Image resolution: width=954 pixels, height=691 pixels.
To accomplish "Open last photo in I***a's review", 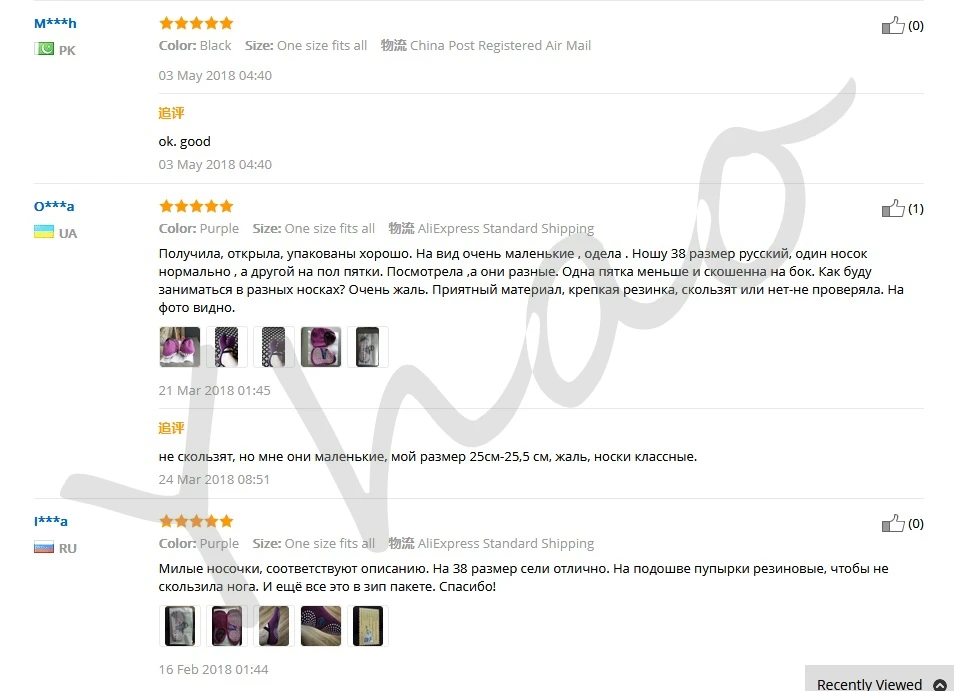I will (367, 625).
